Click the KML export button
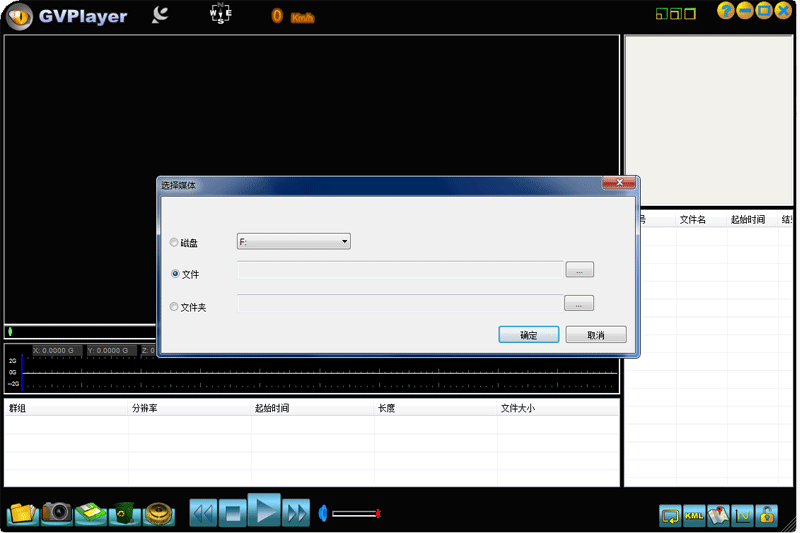This screenshot has width=800, height=533. pyautogui.click(x=694, y=515)
